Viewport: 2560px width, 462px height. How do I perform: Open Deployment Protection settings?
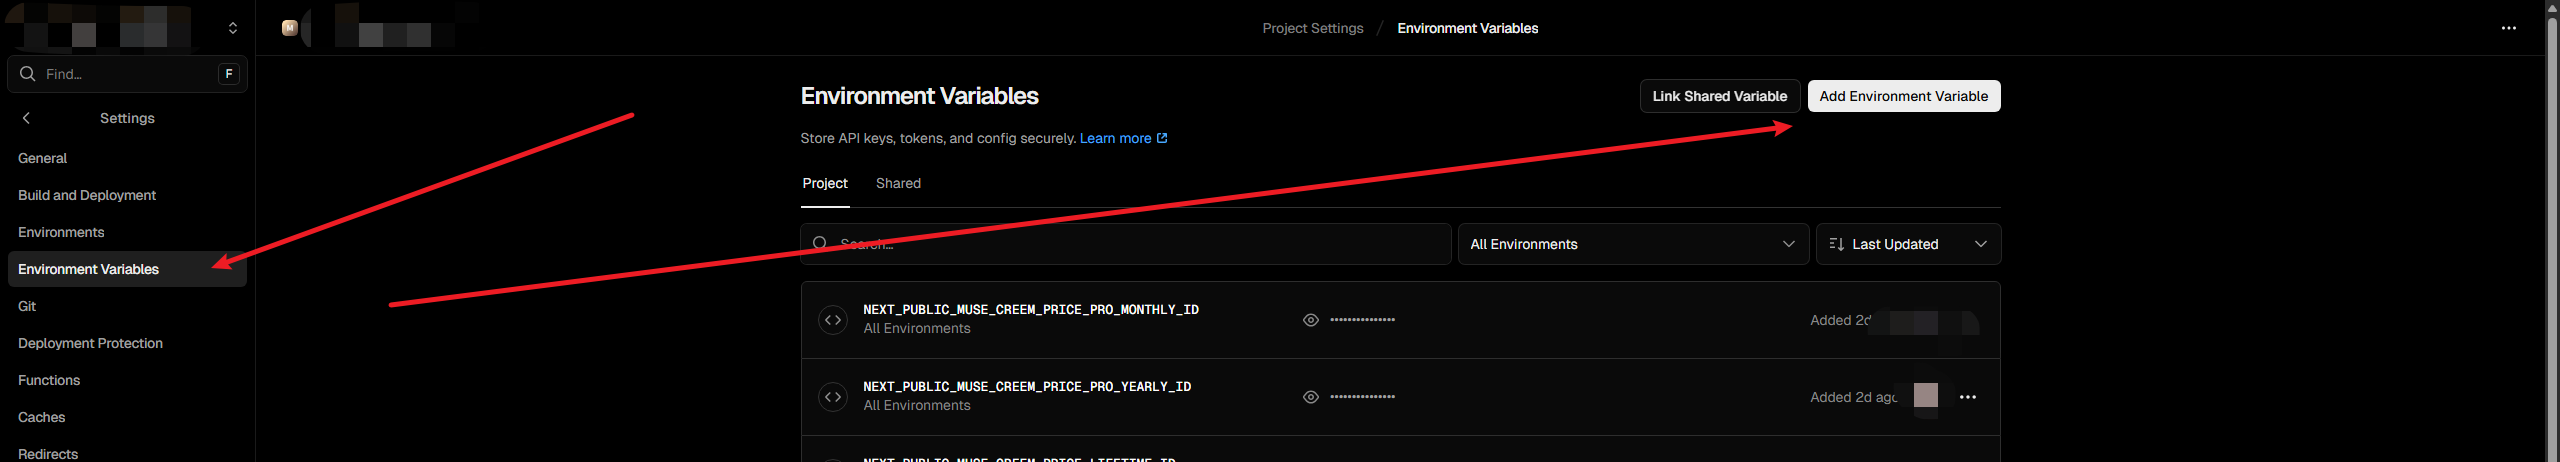[90, 343]
